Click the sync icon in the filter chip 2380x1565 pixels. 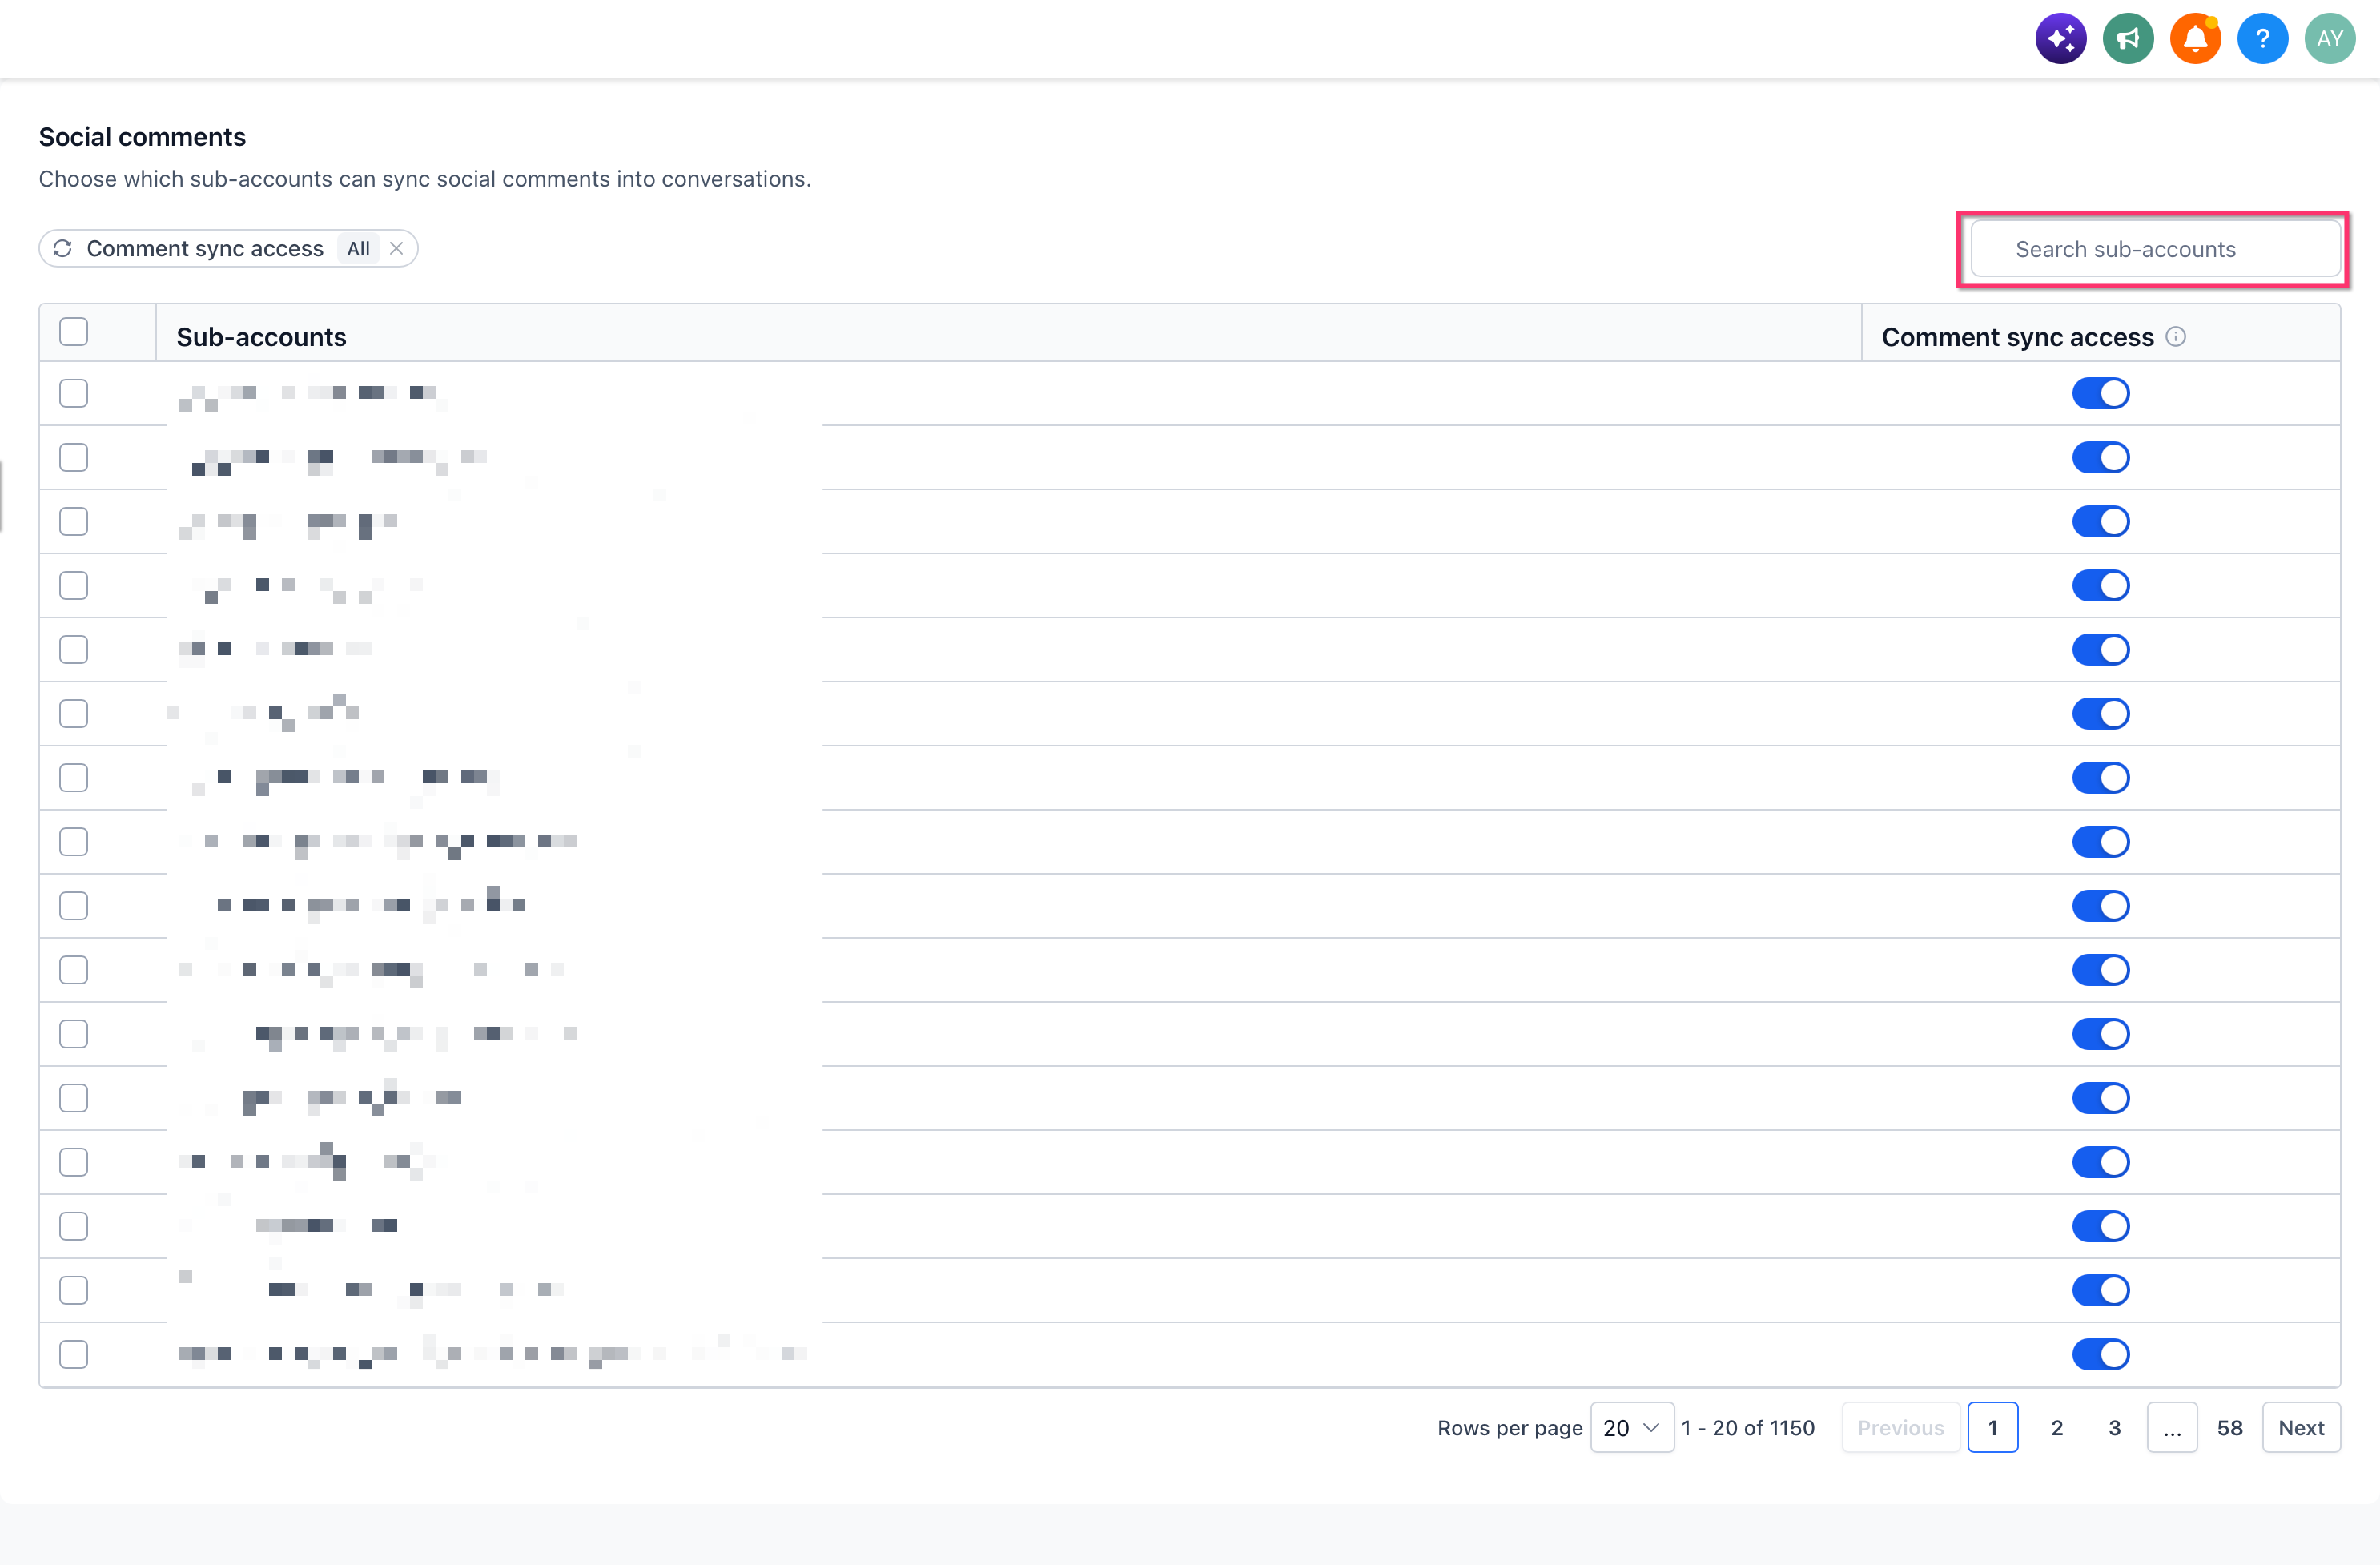click(x=63, y=249)
